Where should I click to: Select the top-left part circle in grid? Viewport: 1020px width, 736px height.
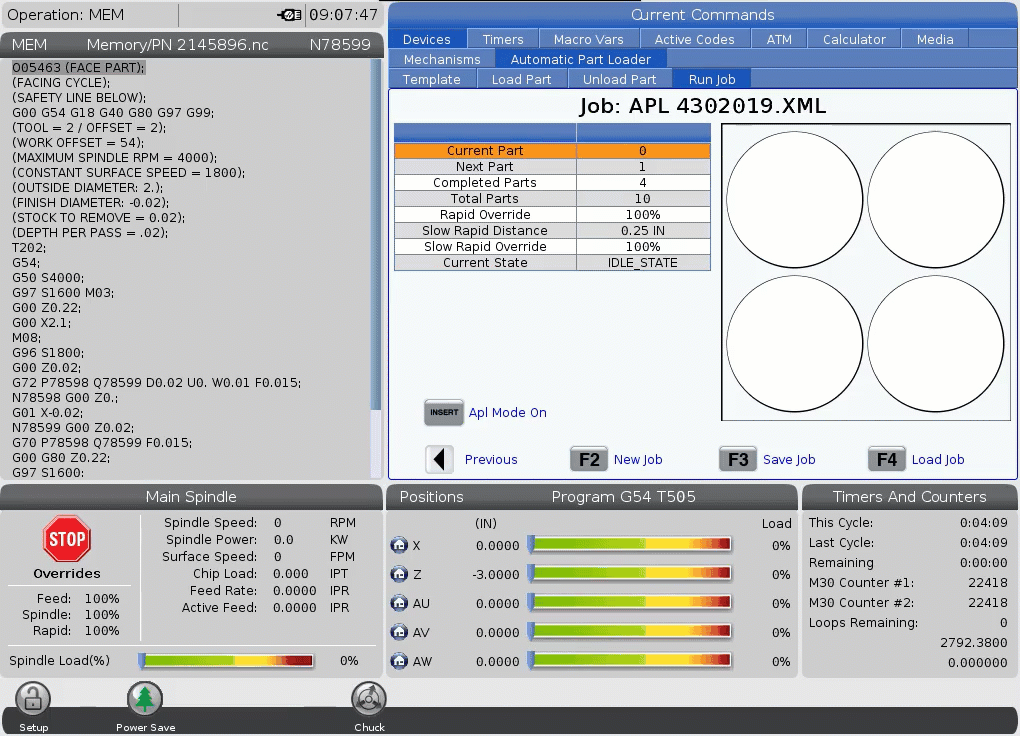(794, 198)
